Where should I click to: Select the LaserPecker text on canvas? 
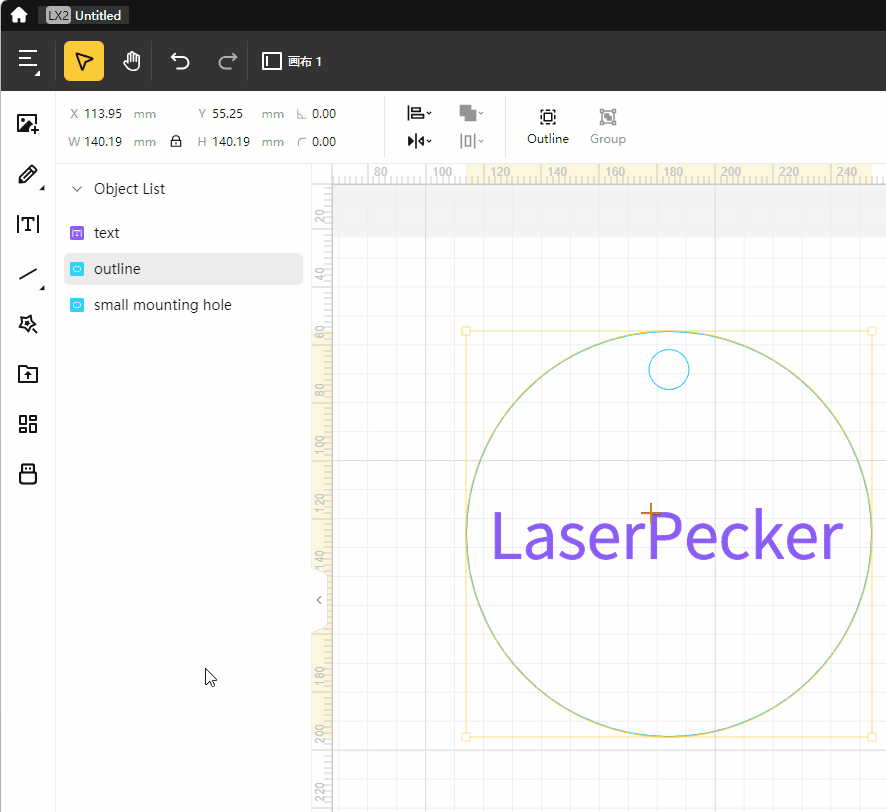point(667,536)
